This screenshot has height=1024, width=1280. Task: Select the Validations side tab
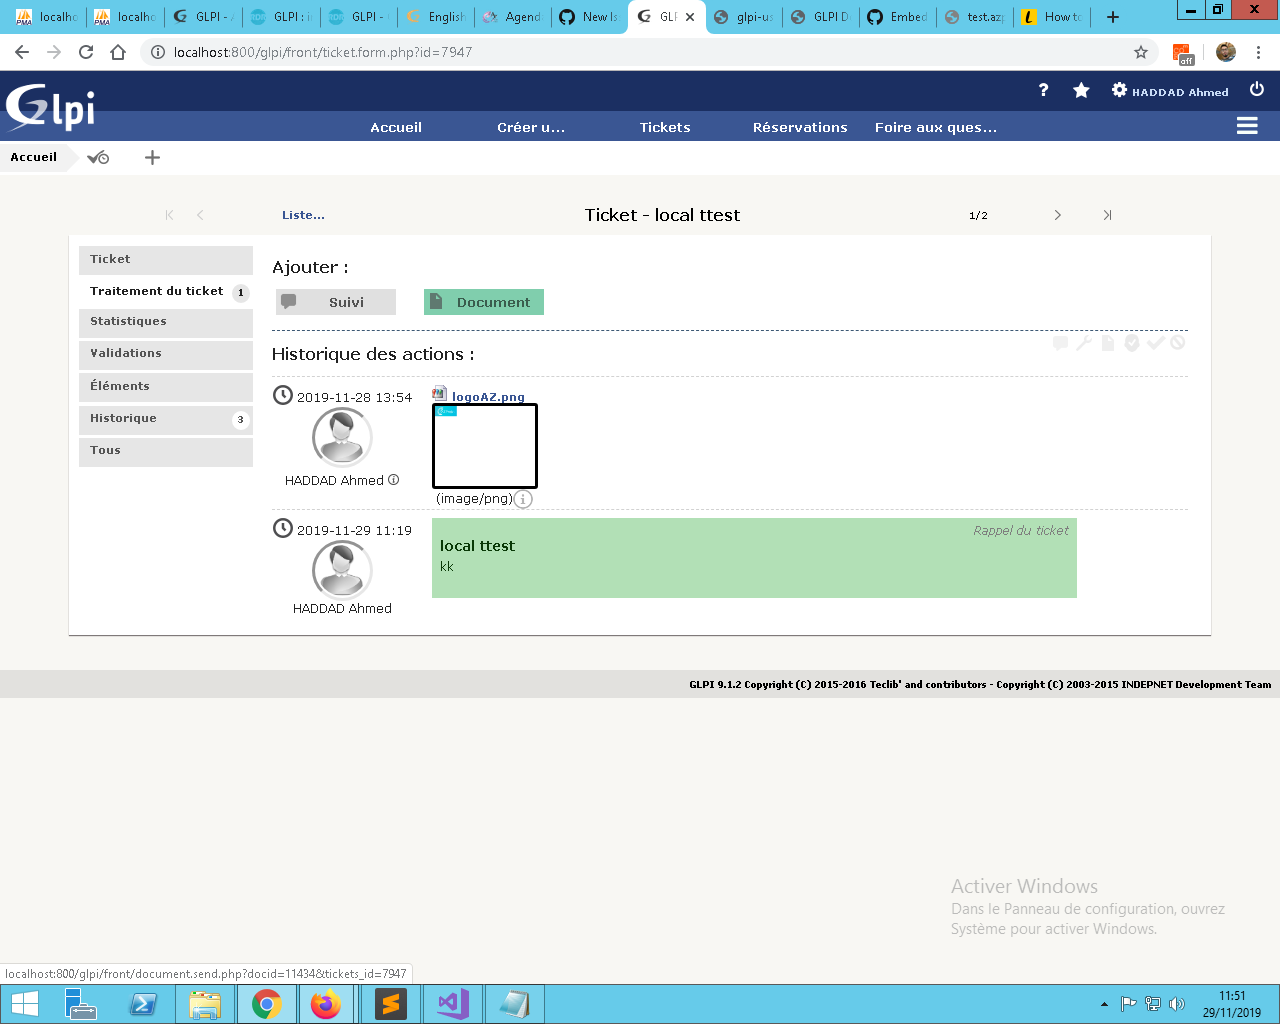pos(166,354)
